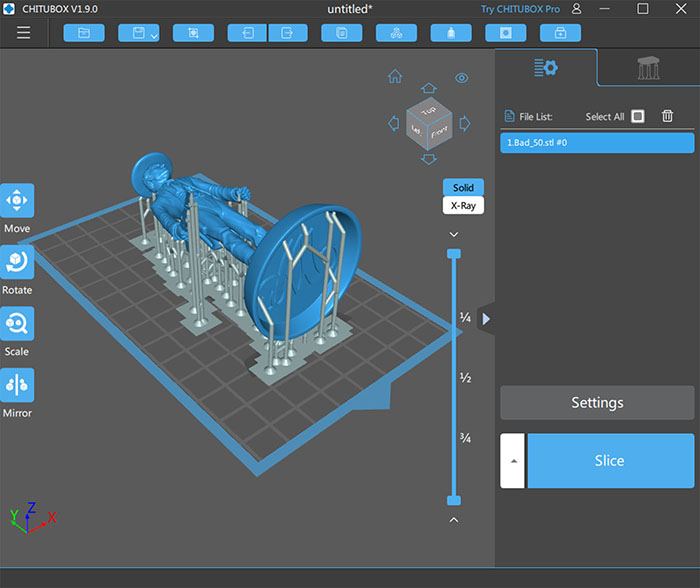The width and height of the screenshot is (700, 588).
Task: Check the Select All checkbox
Action: [638, 116]
